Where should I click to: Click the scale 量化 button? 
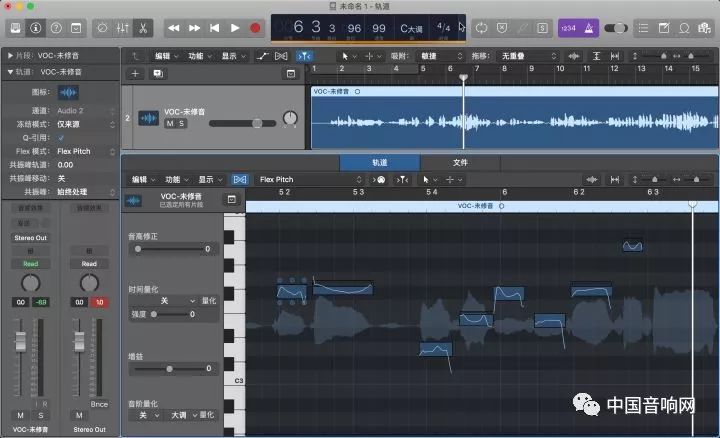pos(207,415)
